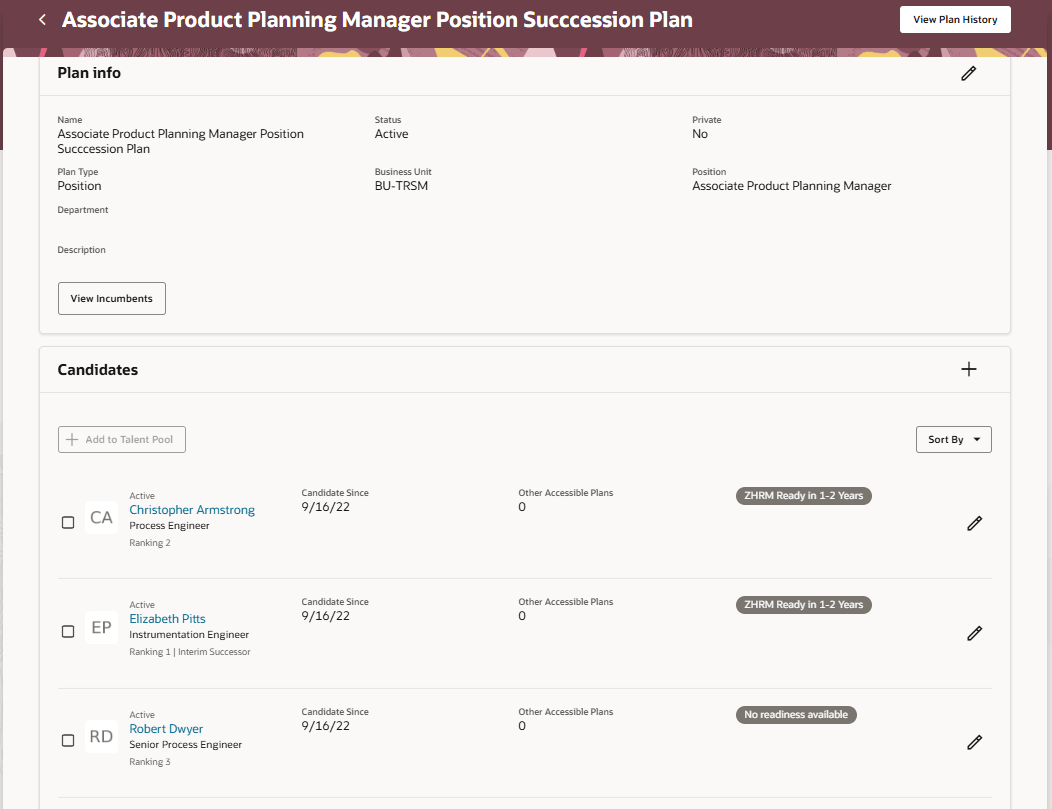Click the No readiness available badge
The image size is (1052, 809).
point(796,715)
